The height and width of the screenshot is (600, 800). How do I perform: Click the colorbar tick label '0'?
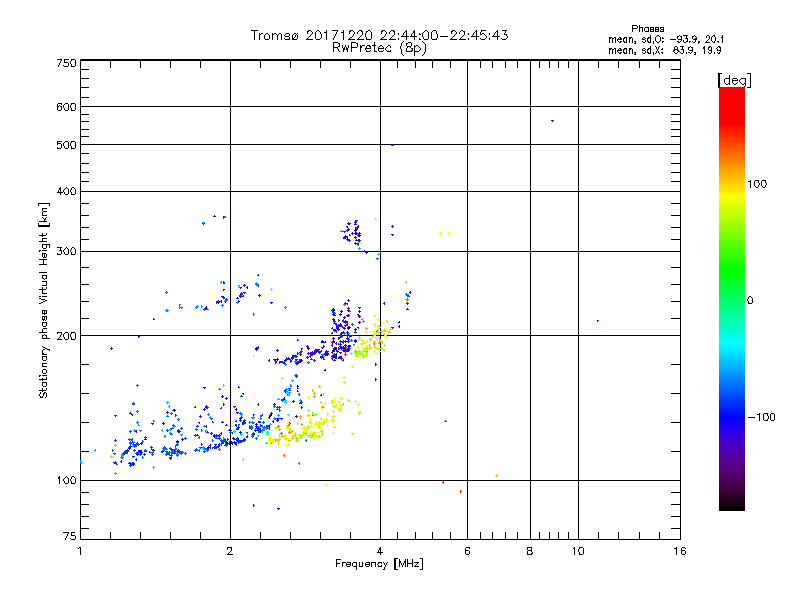[750, 301]
